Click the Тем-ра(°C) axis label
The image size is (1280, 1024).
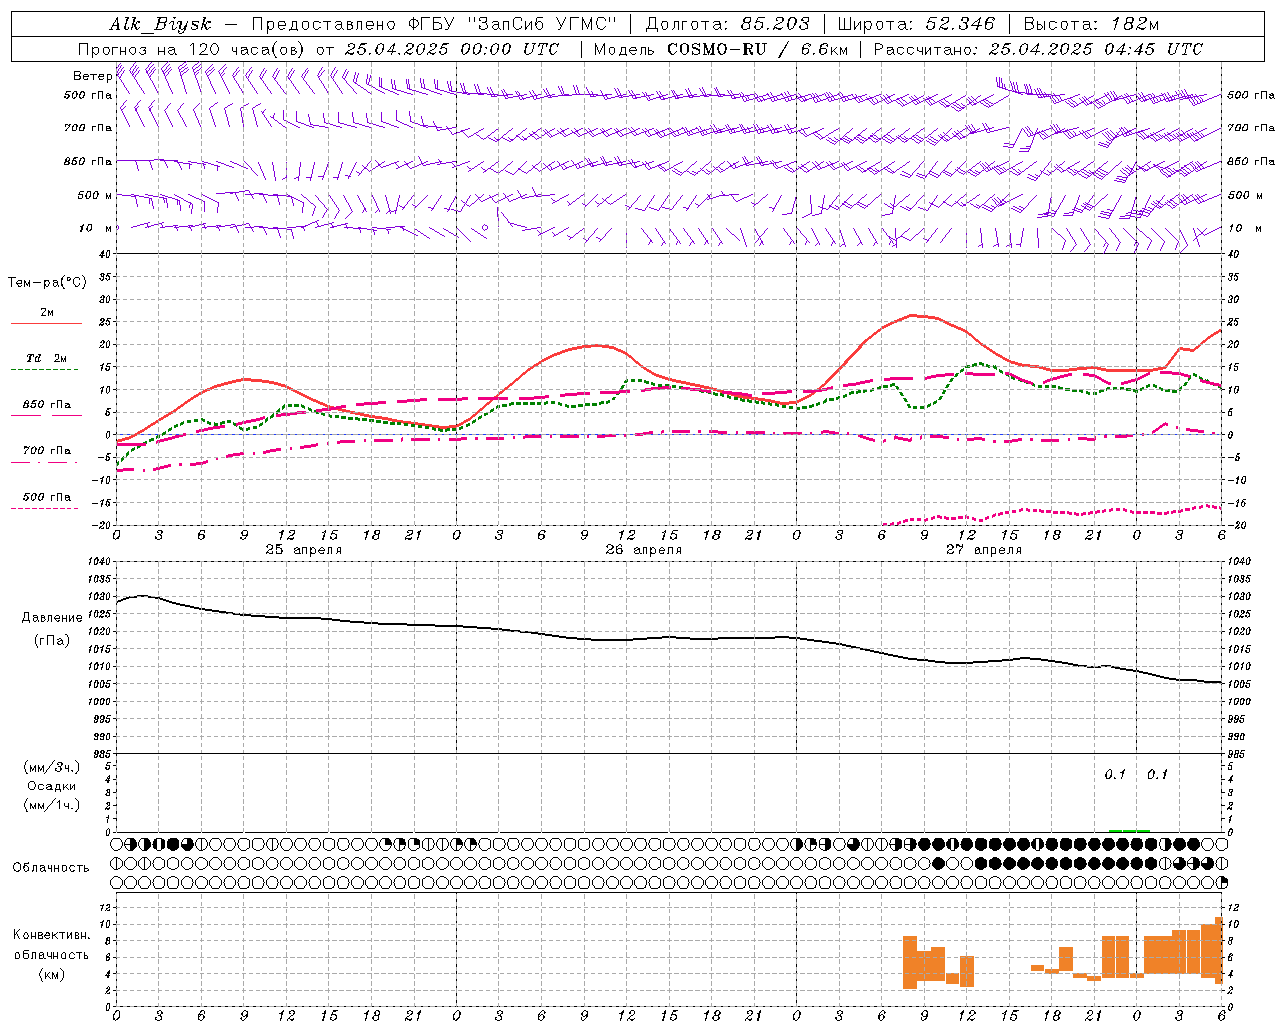[47, 282]
